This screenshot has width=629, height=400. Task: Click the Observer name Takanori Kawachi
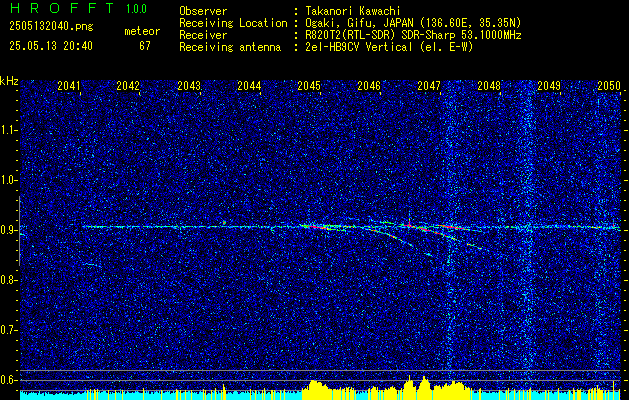tap(352, 11)
